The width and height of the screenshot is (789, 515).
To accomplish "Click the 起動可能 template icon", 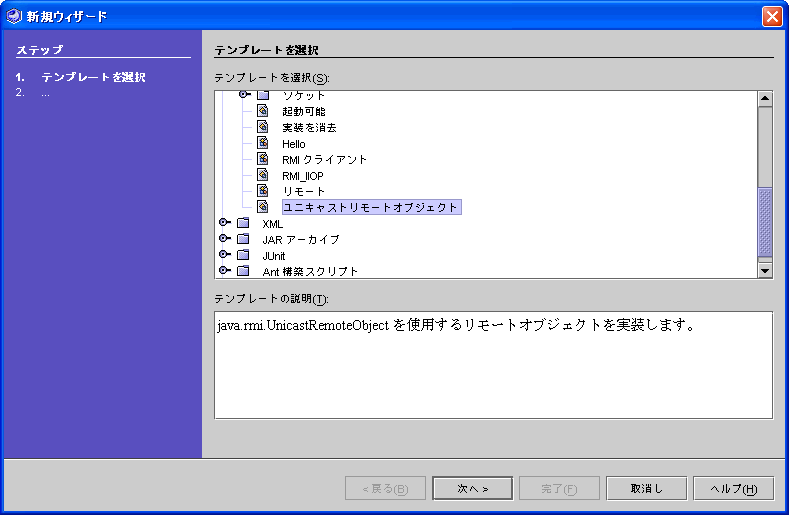I will (263, 111).
